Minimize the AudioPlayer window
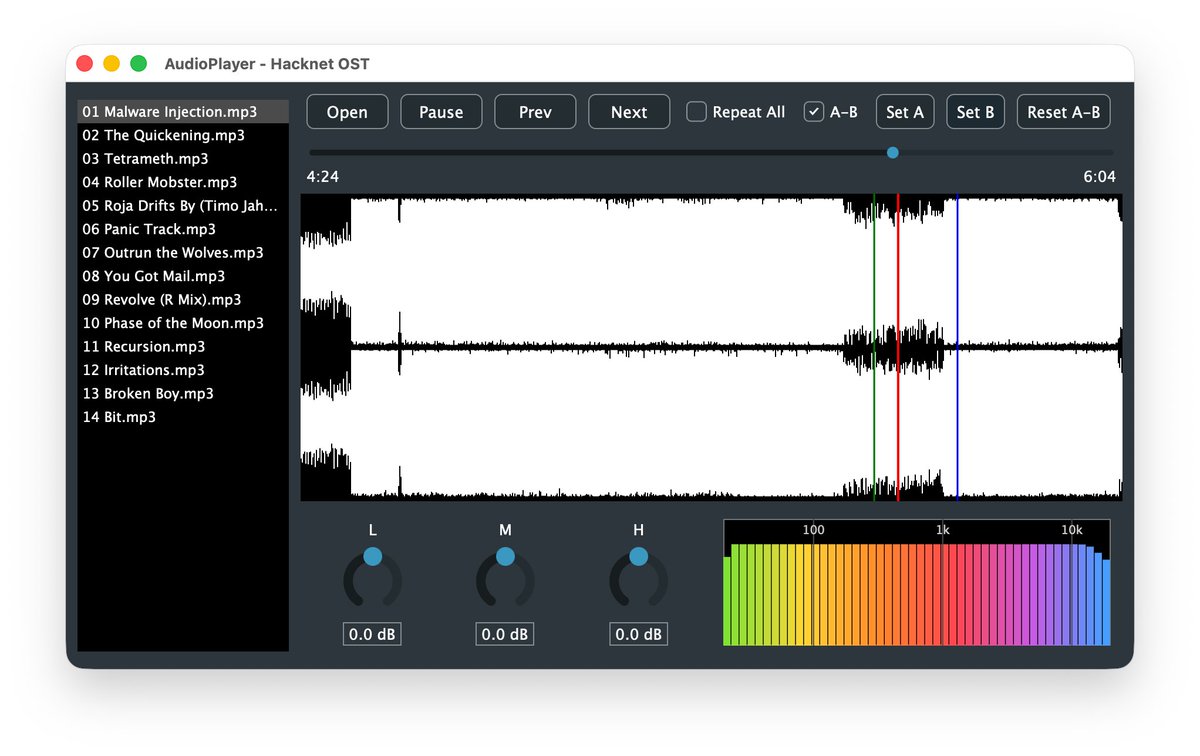The width and height of the screenshot is (1200, 756). pos(112,64)
